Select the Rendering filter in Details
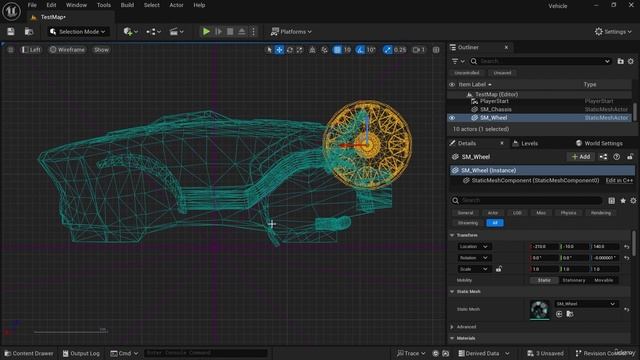The width and height of the screenshot is (640, 360). click(x=601, y=213)
